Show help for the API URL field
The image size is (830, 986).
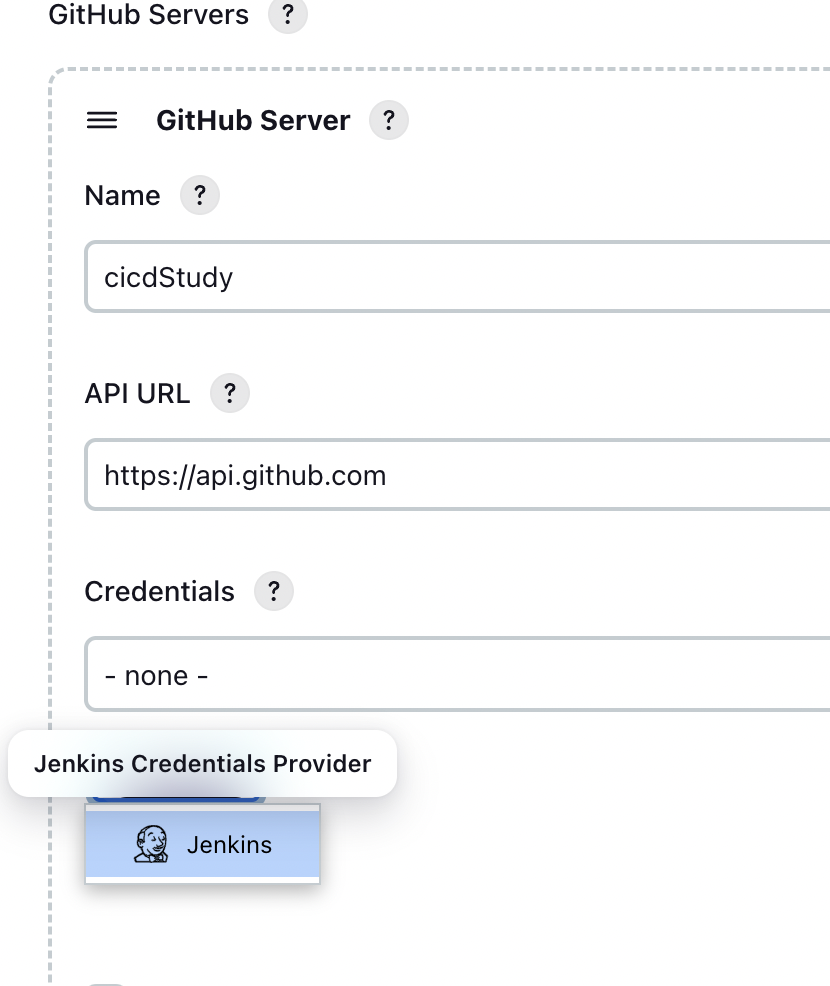(x=230, y=394)
